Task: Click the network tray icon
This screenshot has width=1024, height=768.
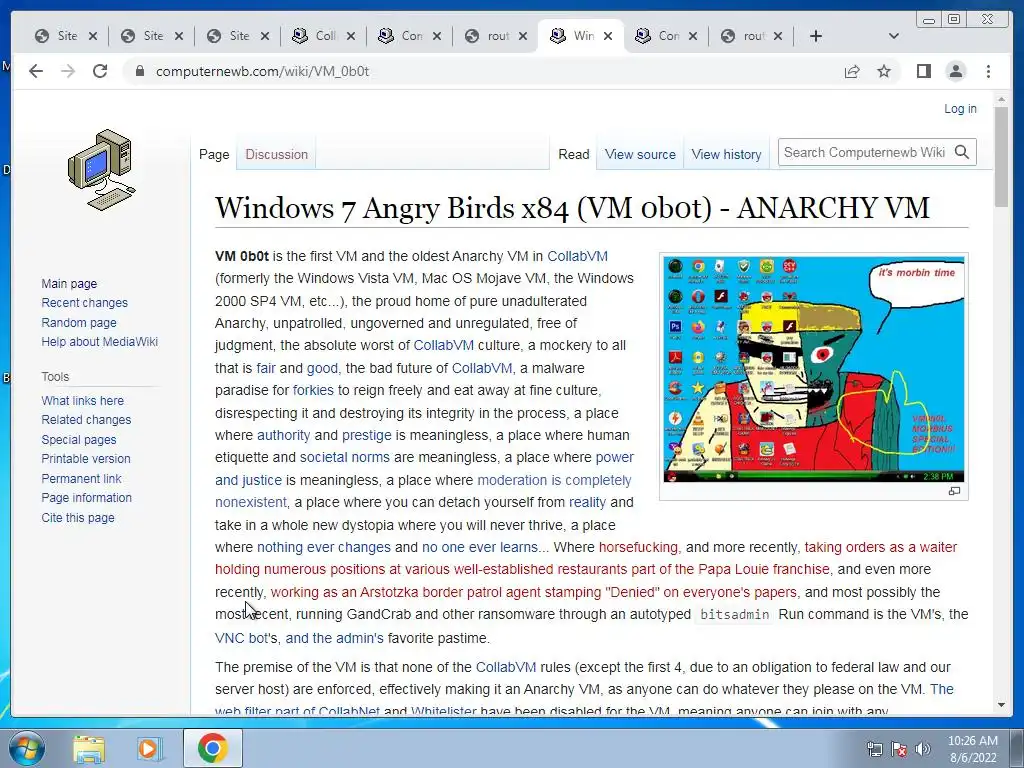Action: click(874, 750)
